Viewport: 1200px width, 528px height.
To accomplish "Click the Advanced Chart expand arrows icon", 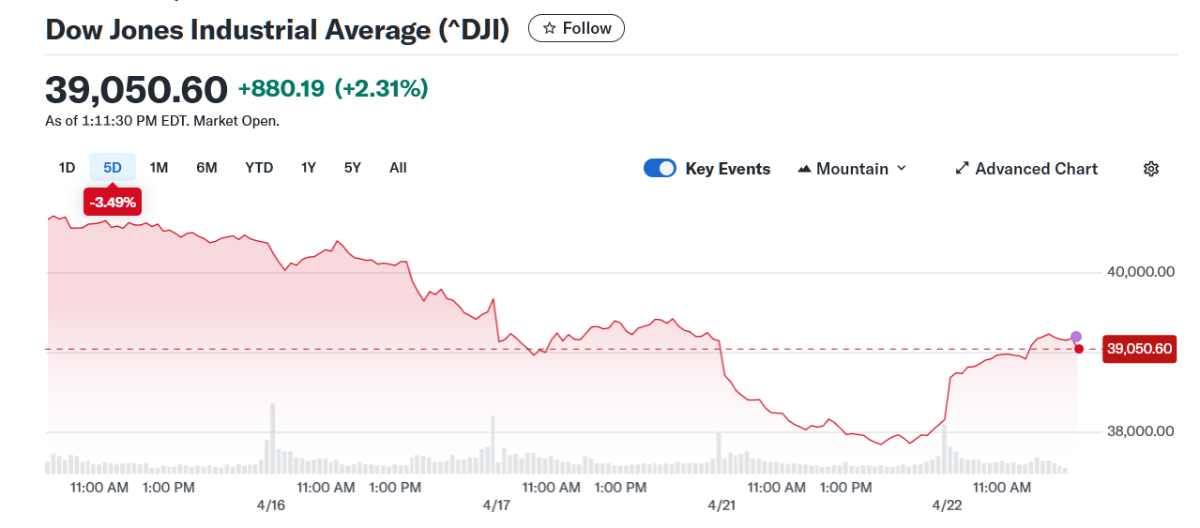I will point(962,169).
